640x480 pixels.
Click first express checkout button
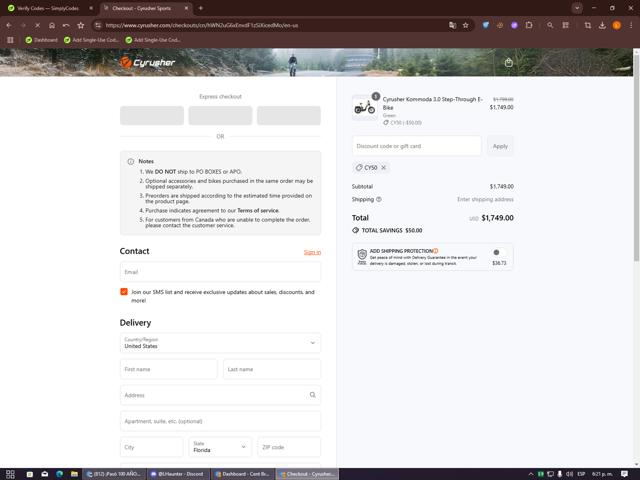tap(152, 116)
